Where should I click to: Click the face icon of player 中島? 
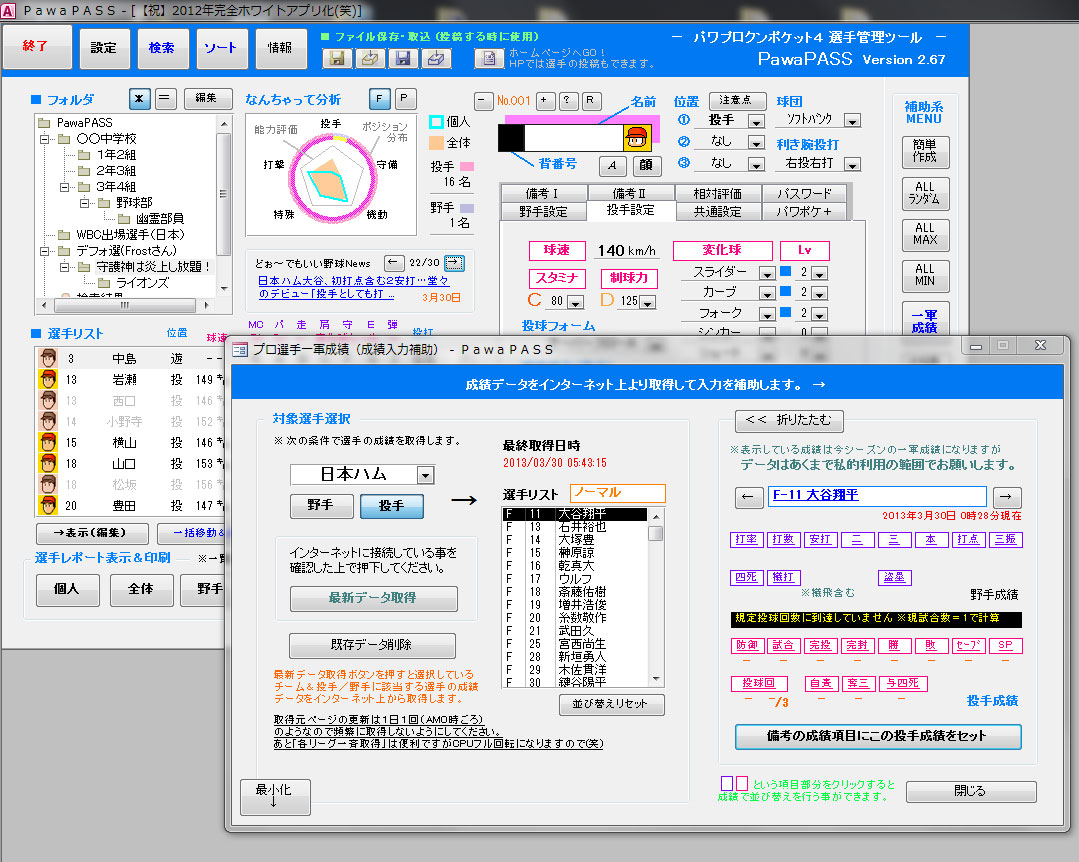pyautogui.click(x=48, y=358)
